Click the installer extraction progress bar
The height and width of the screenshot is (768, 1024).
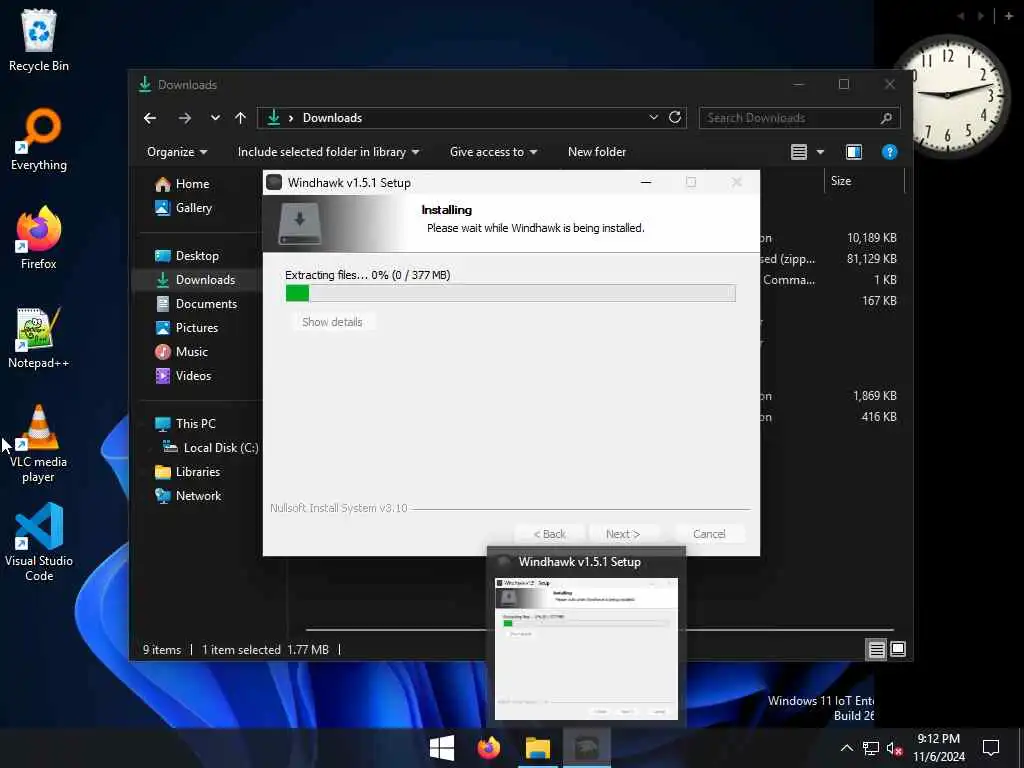(510, 293)
